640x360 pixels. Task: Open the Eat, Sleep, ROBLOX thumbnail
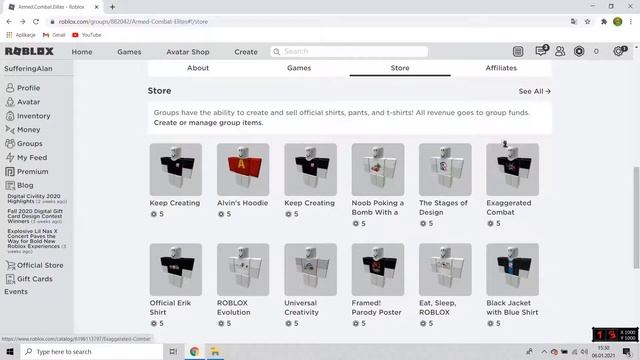click(445, 269)
